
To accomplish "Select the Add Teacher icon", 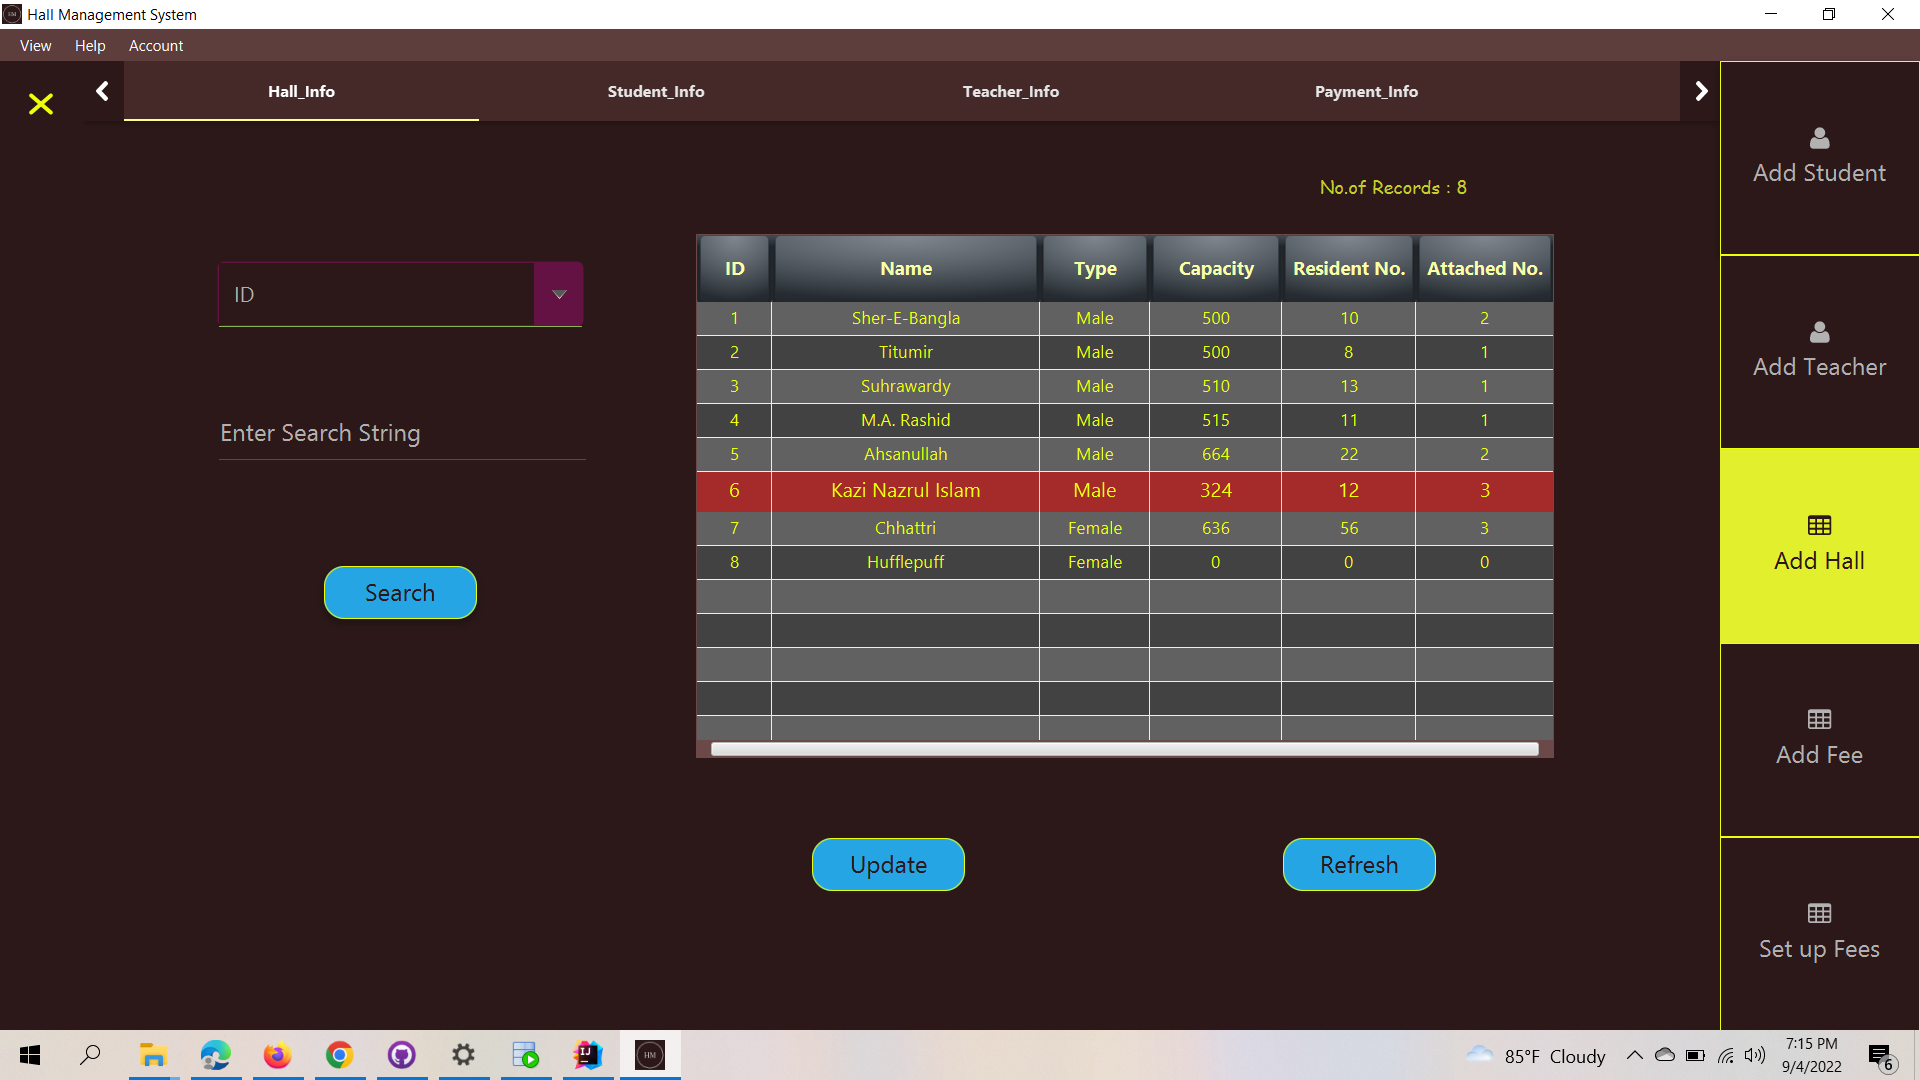I will pos(1818,333).
